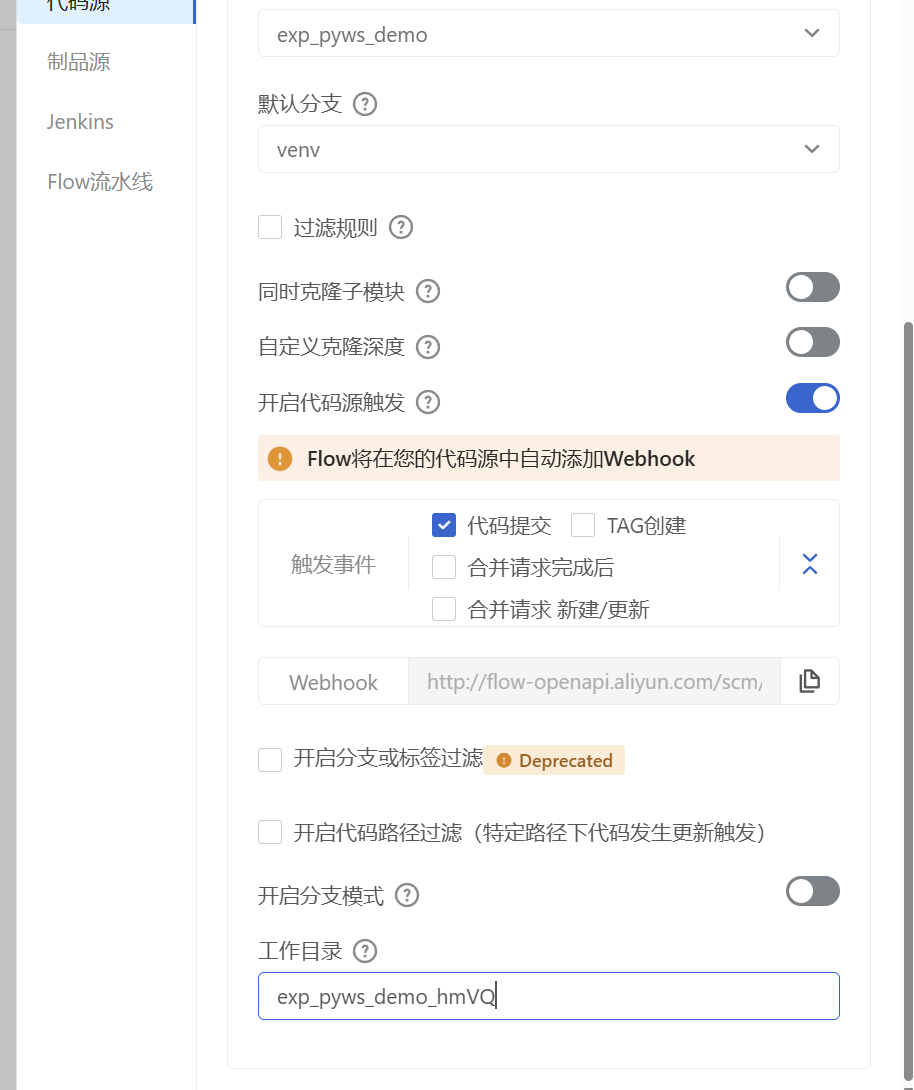Click help icon beside 自定义克隆深度
This screenshot has height=1090, width=914.
coord(428,347)
